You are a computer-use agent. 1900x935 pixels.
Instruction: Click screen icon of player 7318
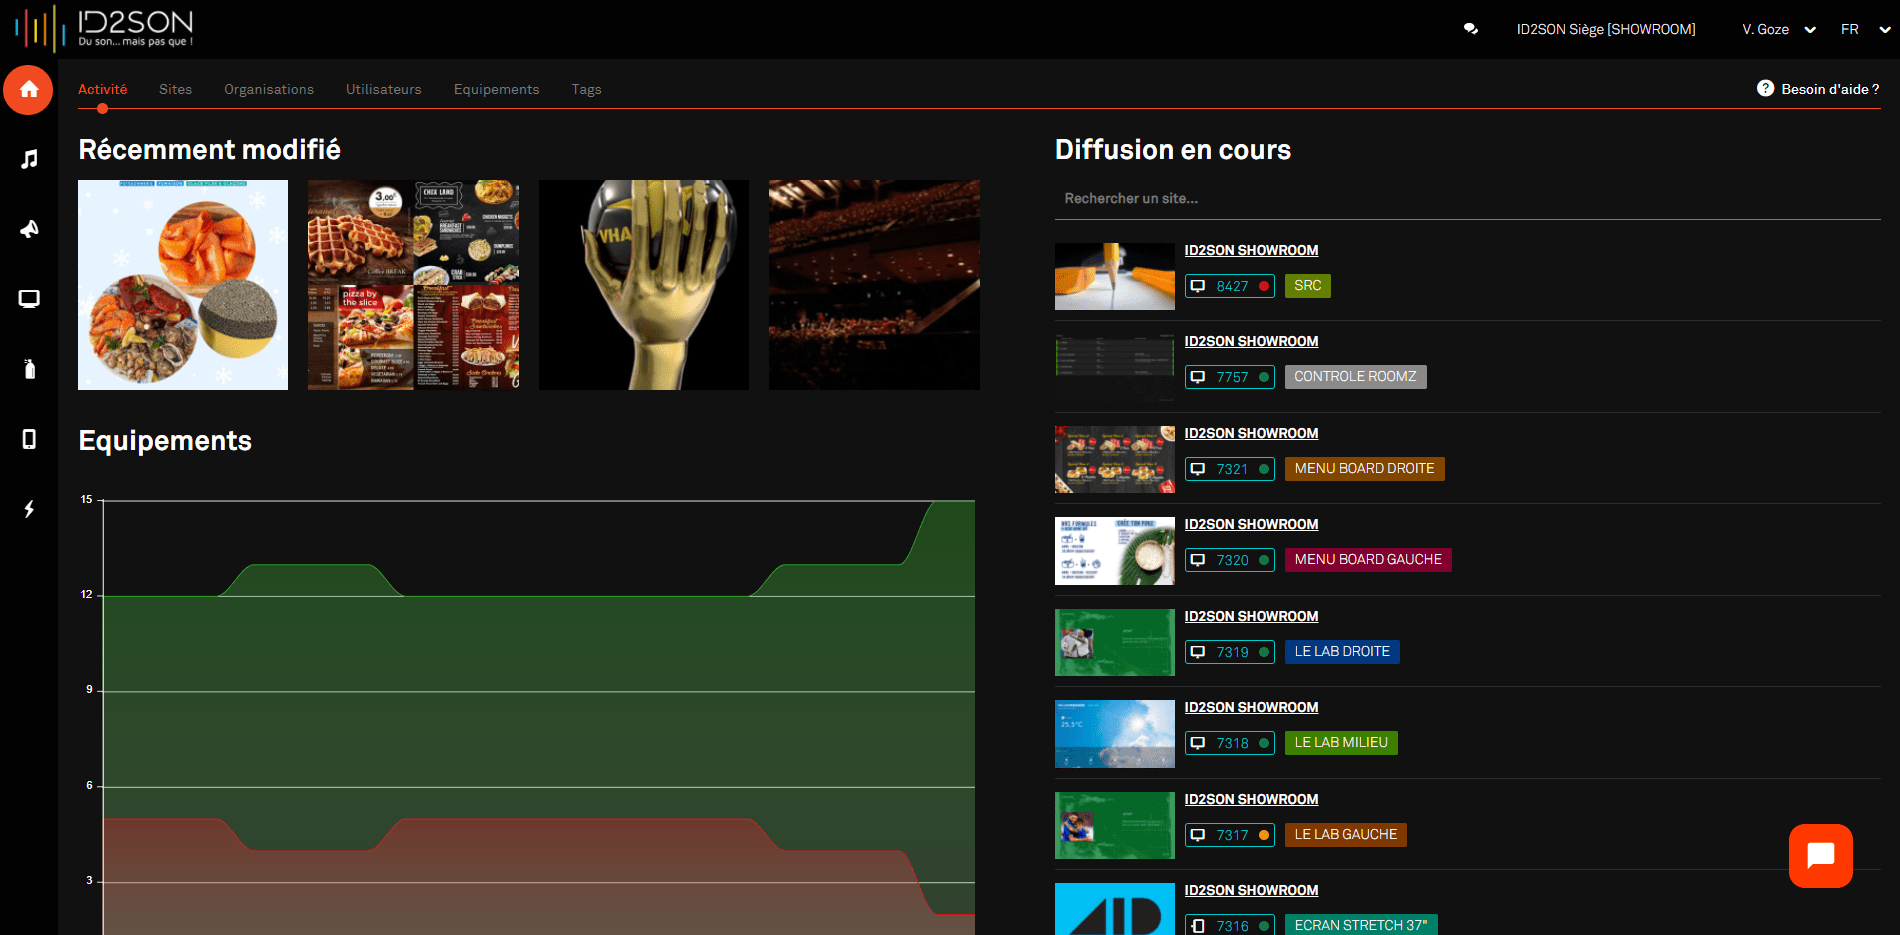1197,743
